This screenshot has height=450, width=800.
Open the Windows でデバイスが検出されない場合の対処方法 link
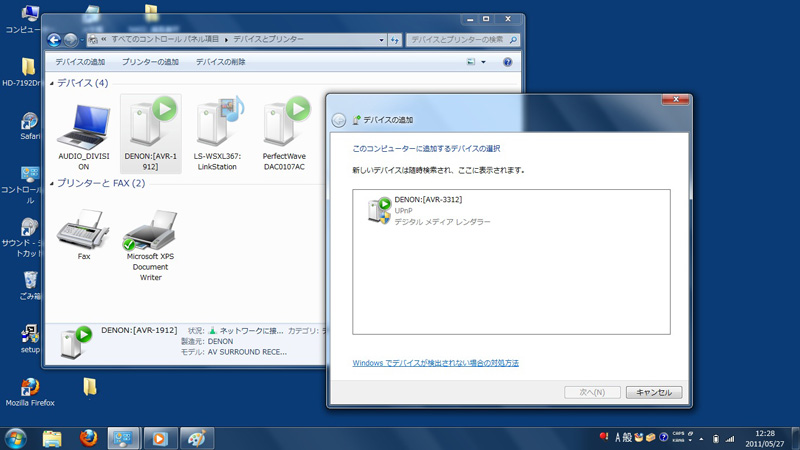[436, 363]
